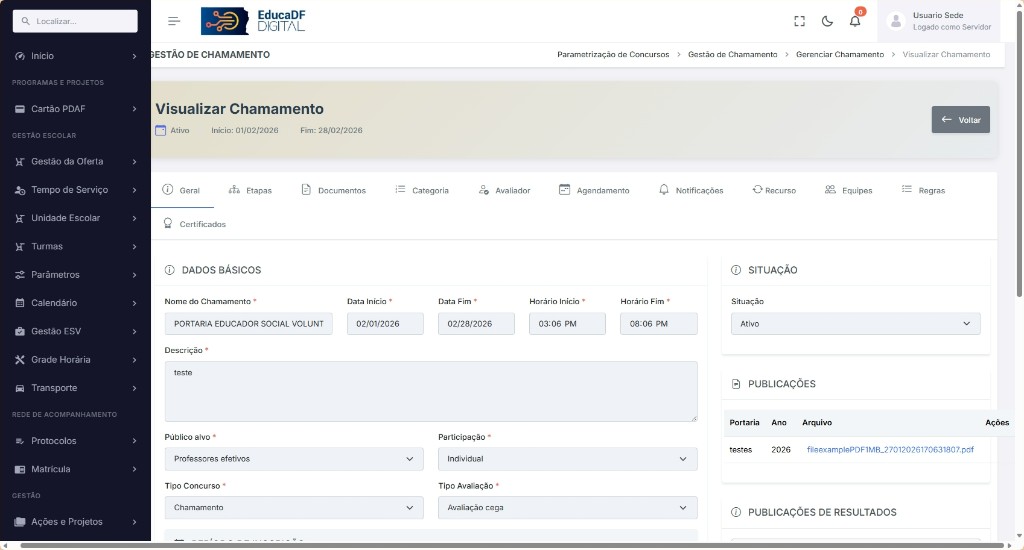Click the Gestão ESV briefcase icon

(x=20, y=331)
